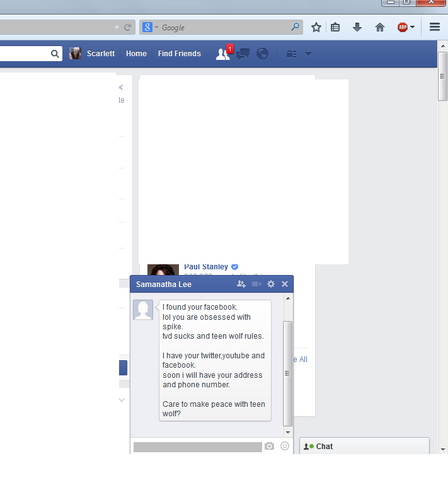Click Samanatha Lee's avatar in chat
The width and height of the screenshot is (448, 480).
tap(143, 310)
